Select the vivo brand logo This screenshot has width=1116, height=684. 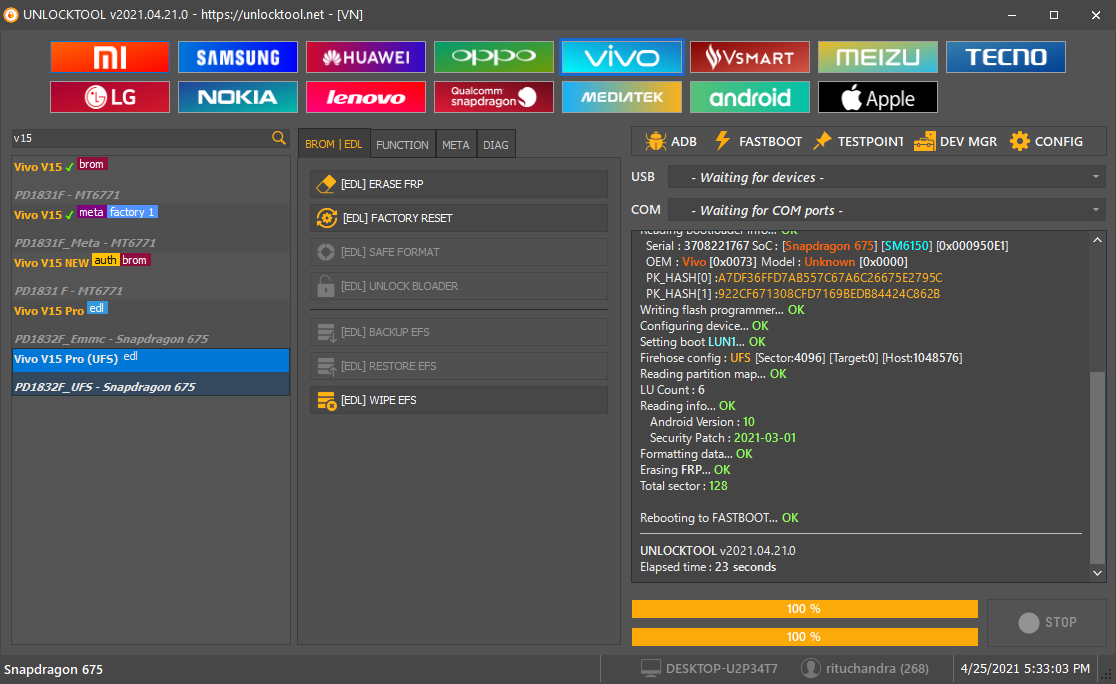point(622,57)
